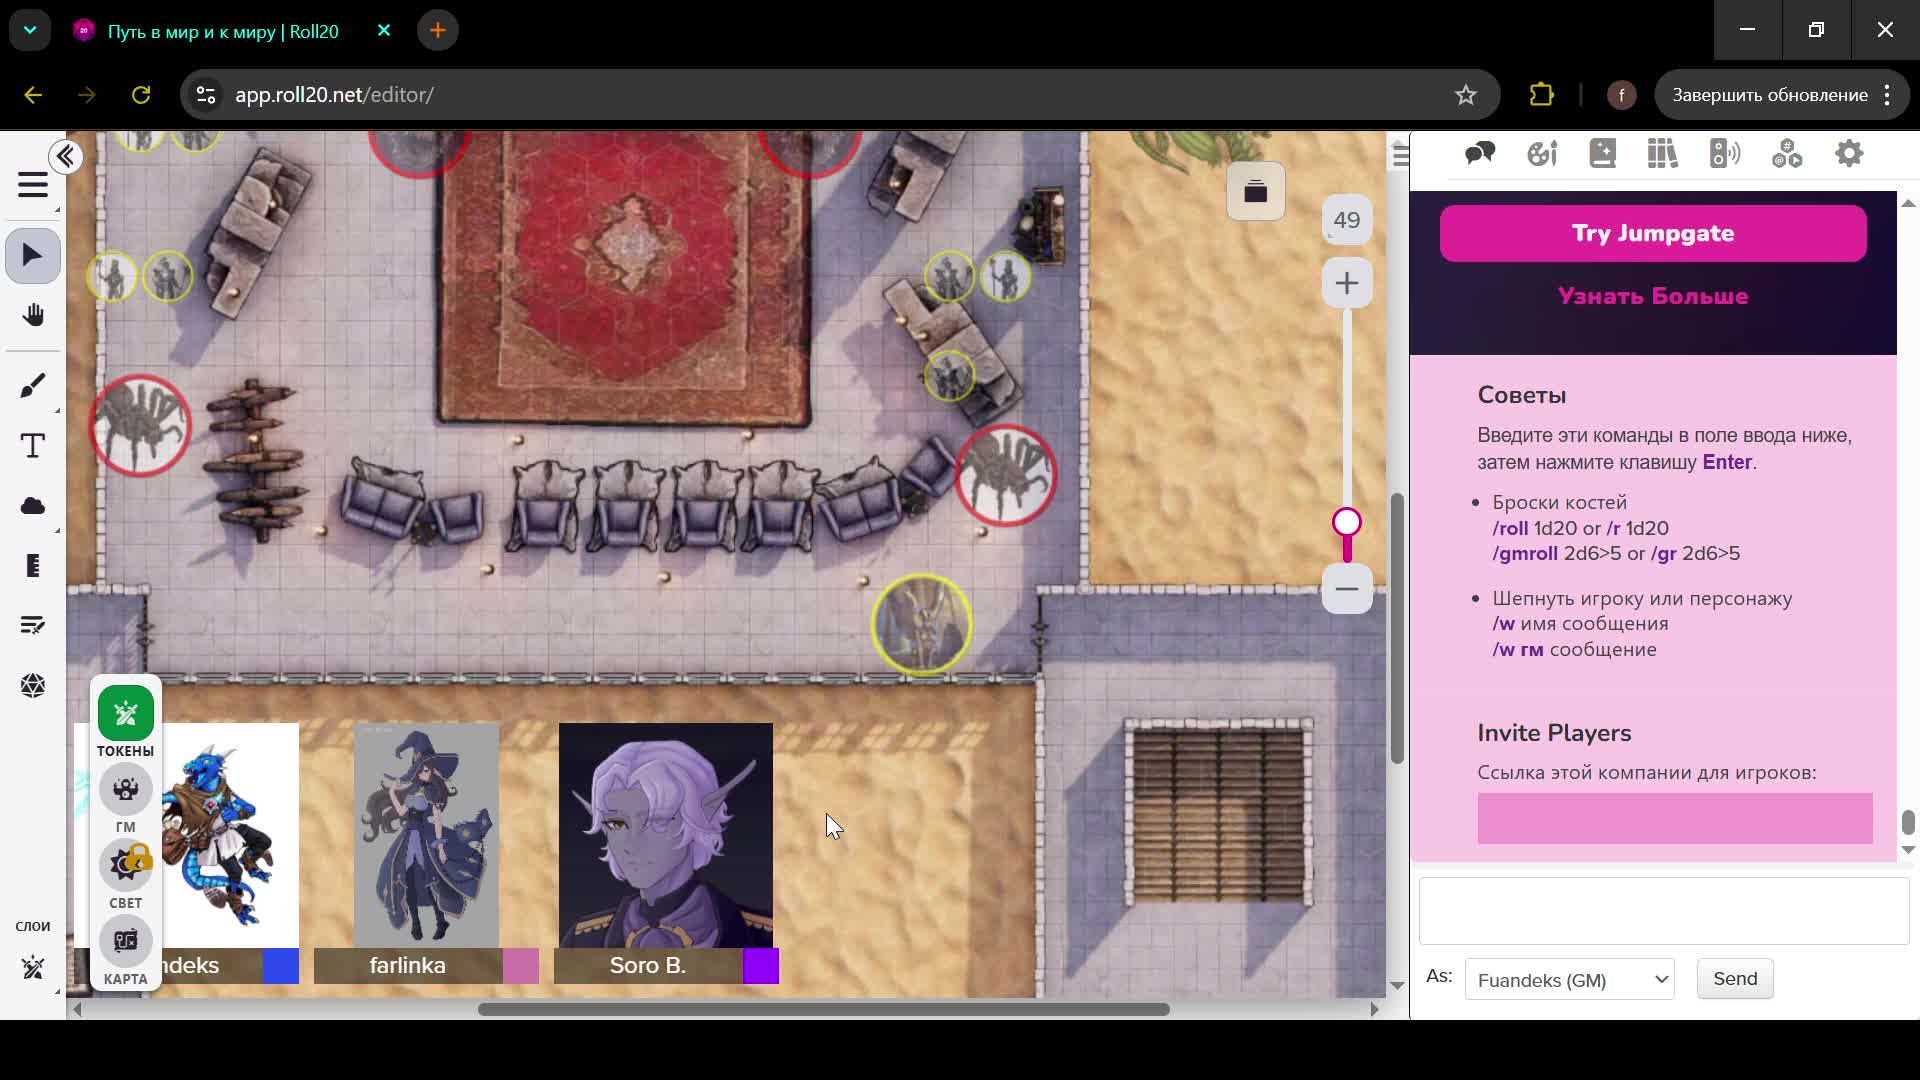1920x1080 pixels.
Task: Switch to the КАРТА map layer
Action: 126,942
